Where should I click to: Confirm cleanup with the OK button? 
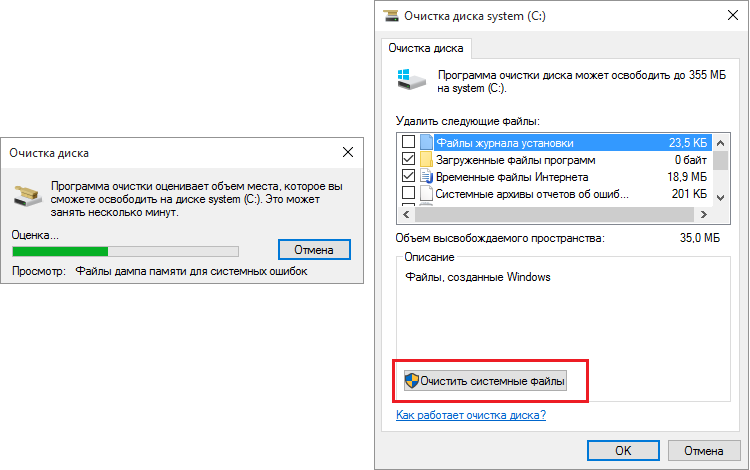[623, 450]
